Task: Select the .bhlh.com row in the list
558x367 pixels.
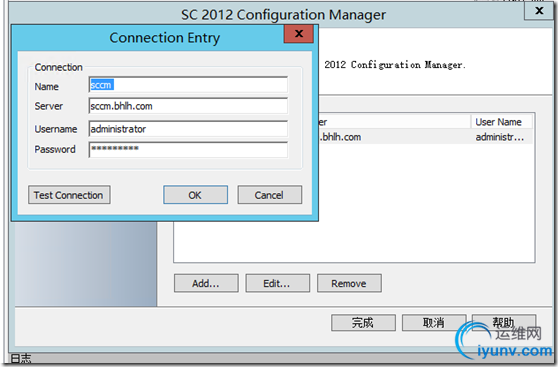Action: tap(425, 137)
